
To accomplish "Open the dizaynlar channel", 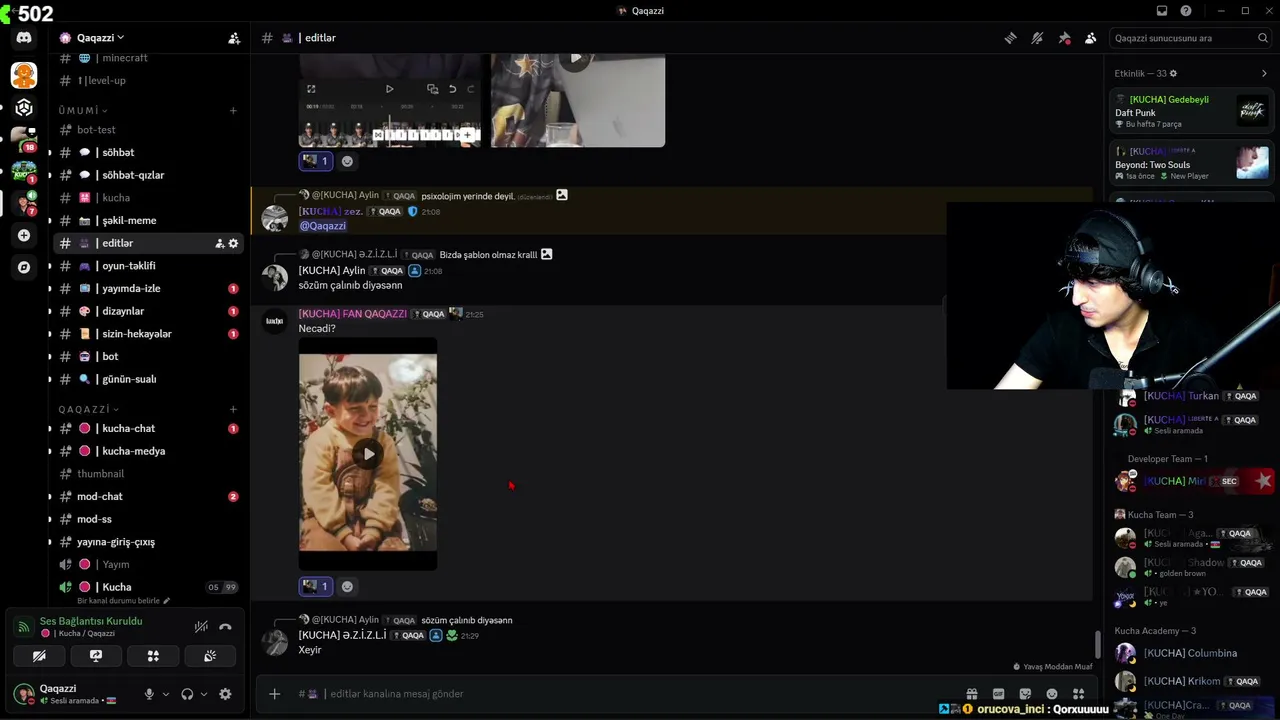I will pyautogui.click(x=148, y=311).
